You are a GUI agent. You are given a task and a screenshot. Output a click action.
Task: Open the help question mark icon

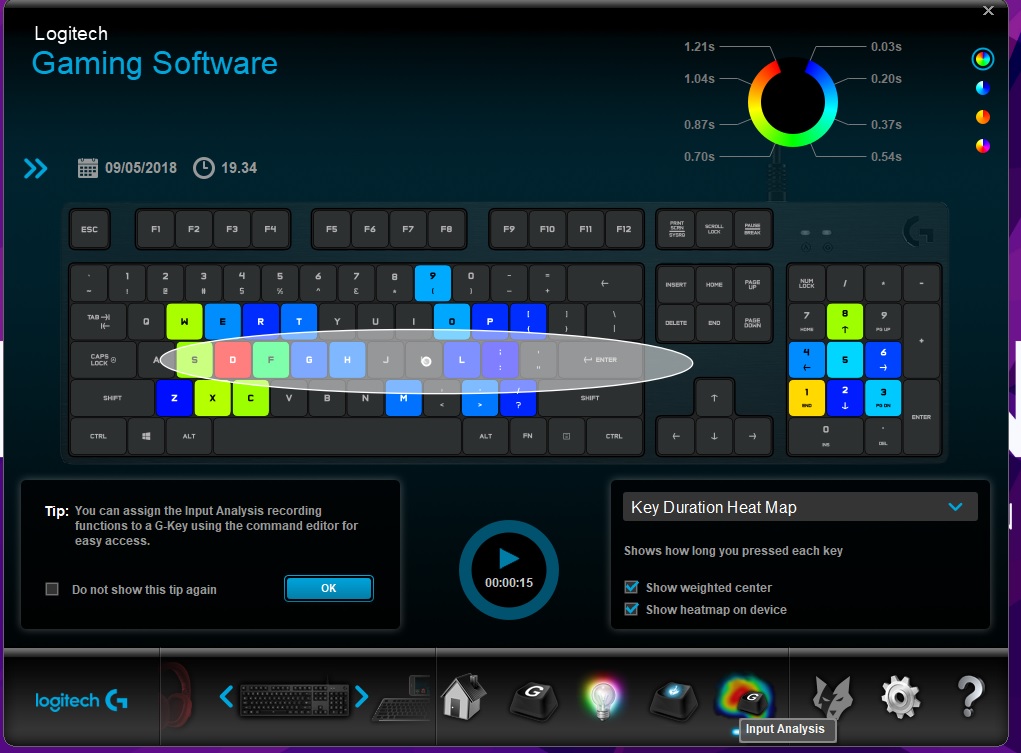point(970,697)
